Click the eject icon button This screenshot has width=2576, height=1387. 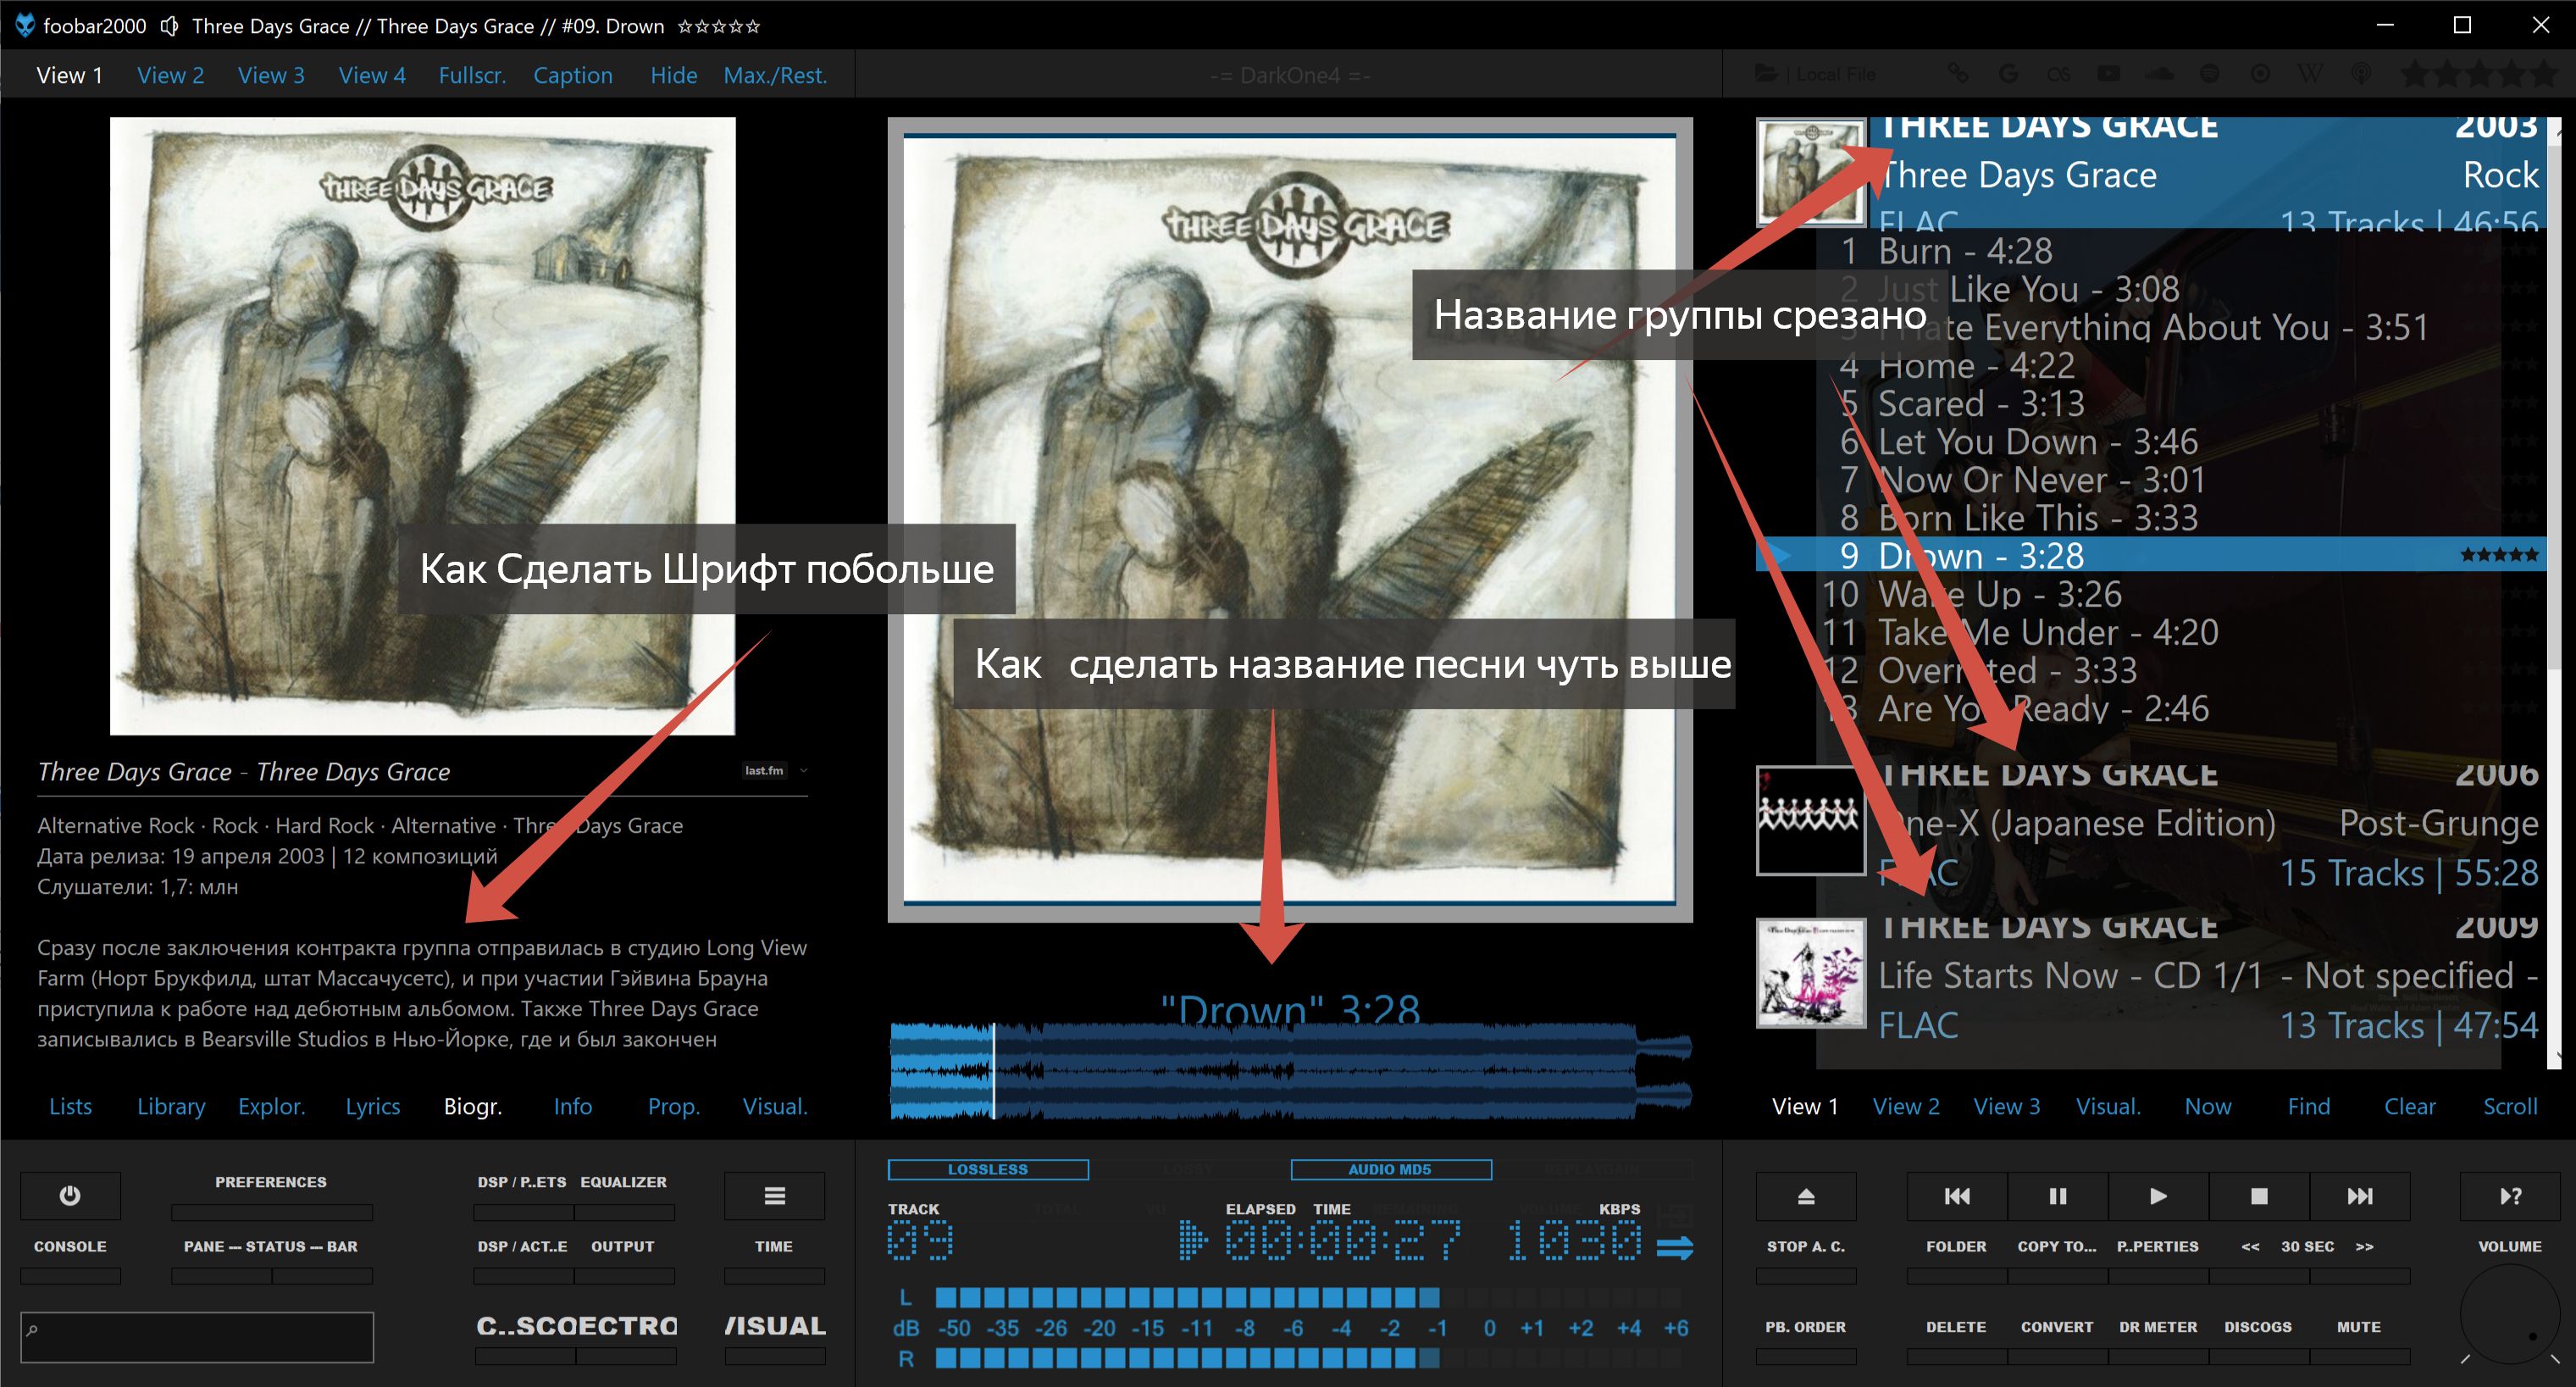point(1805,1196)
